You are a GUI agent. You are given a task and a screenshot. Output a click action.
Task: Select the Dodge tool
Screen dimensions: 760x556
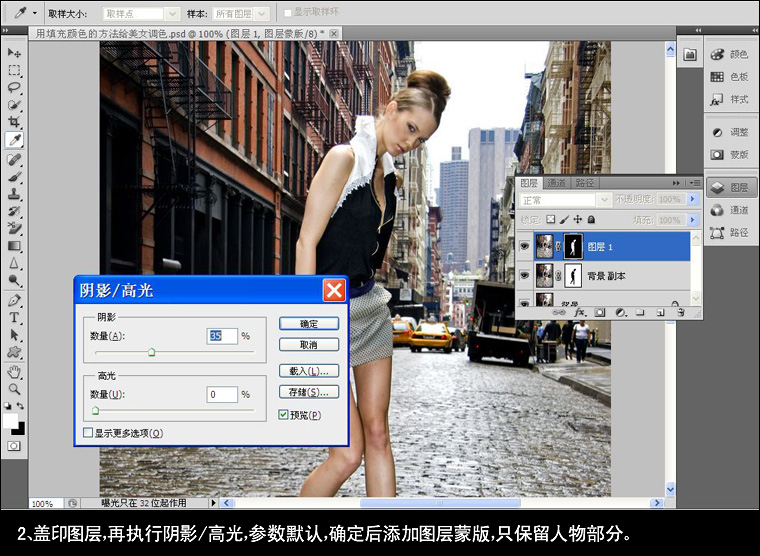14,281
